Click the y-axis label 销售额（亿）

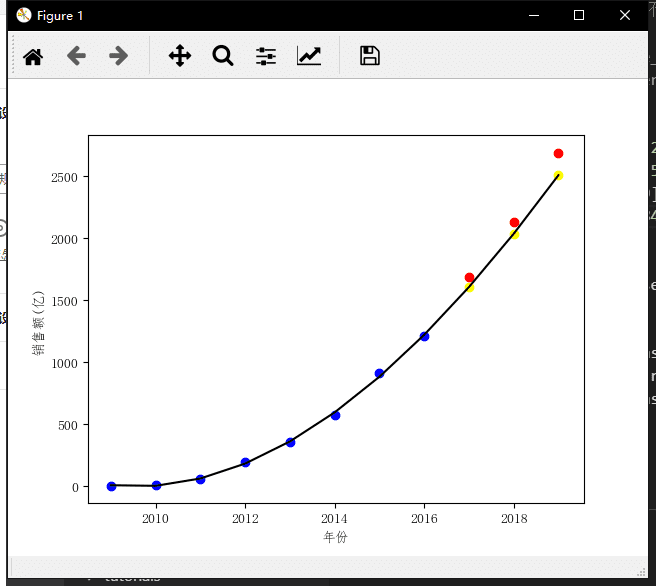(x=39, y=319)
